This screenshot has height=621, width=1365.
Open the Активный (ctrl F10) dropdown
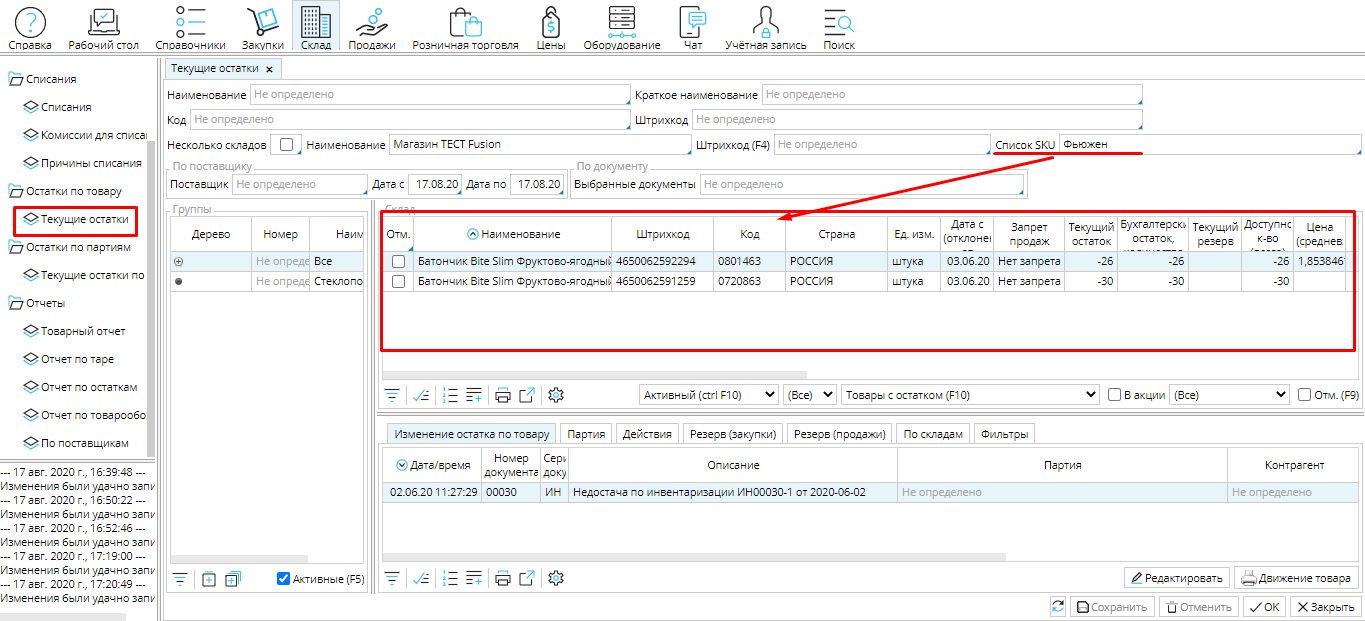(x=708, y=395)
